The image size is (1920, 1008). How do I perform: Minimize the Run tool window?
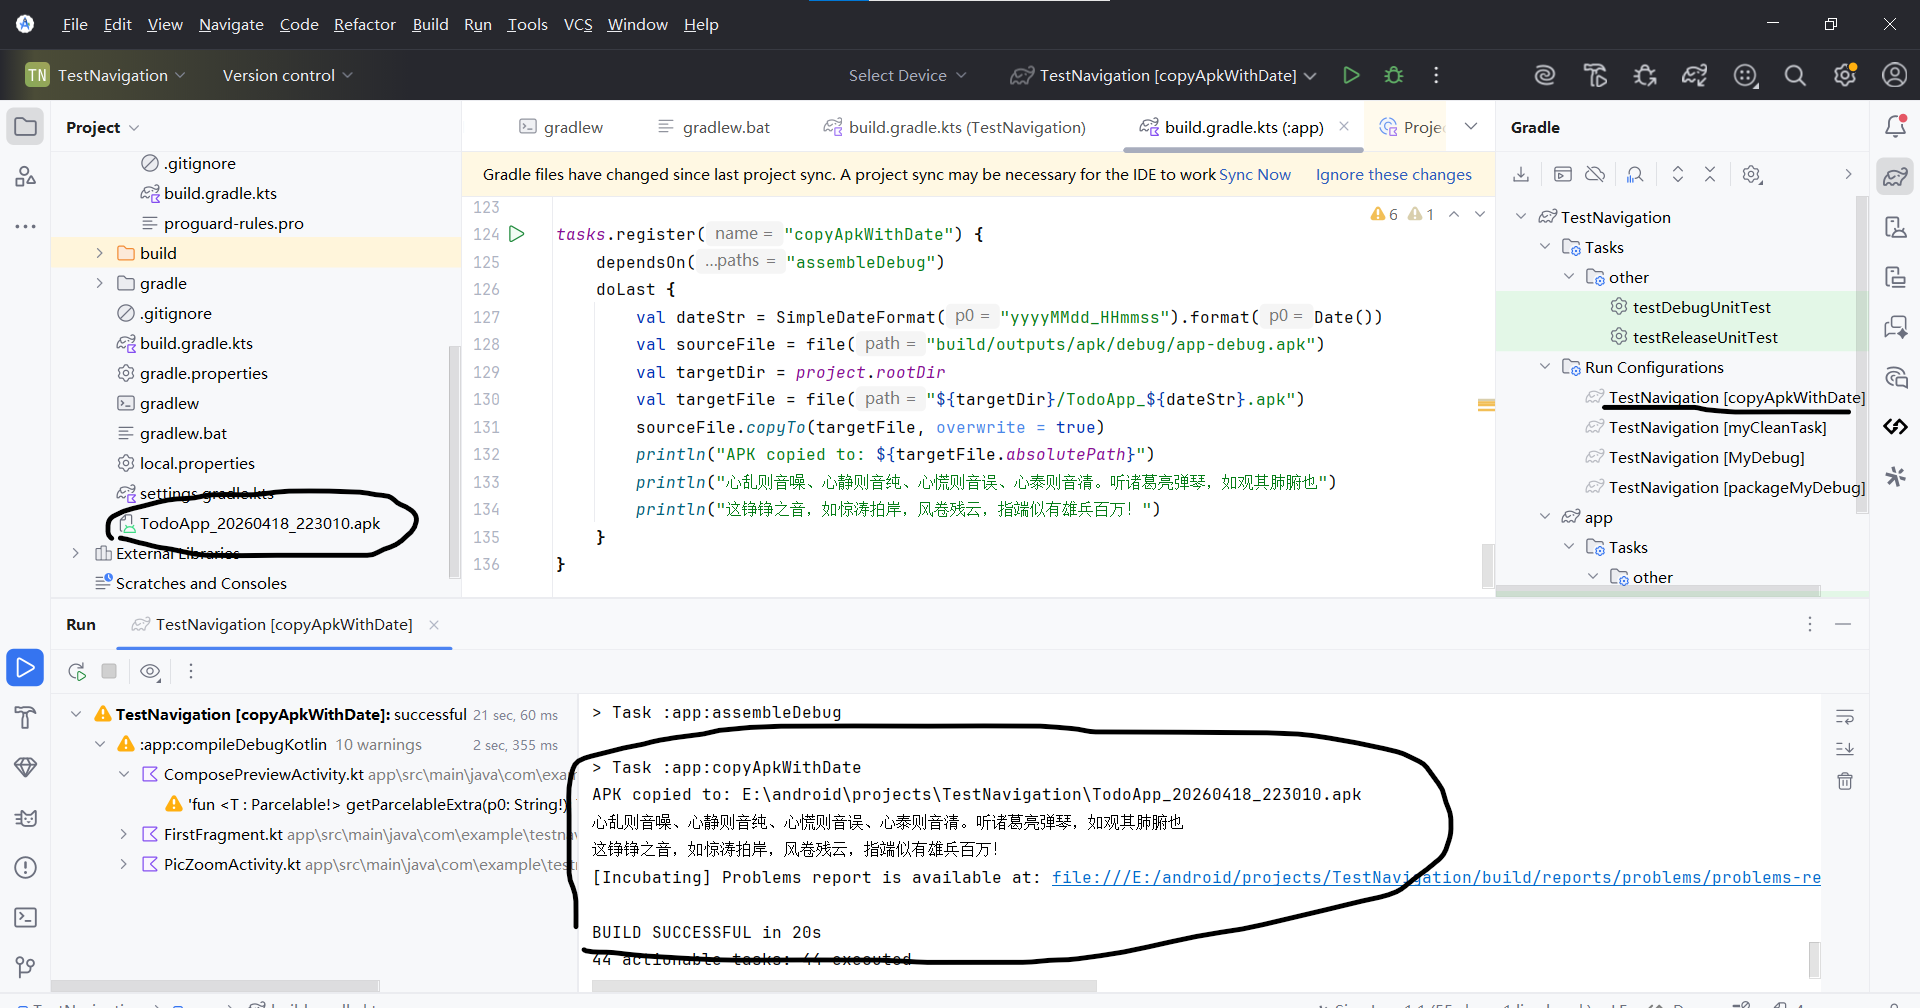pos(1843,624)
